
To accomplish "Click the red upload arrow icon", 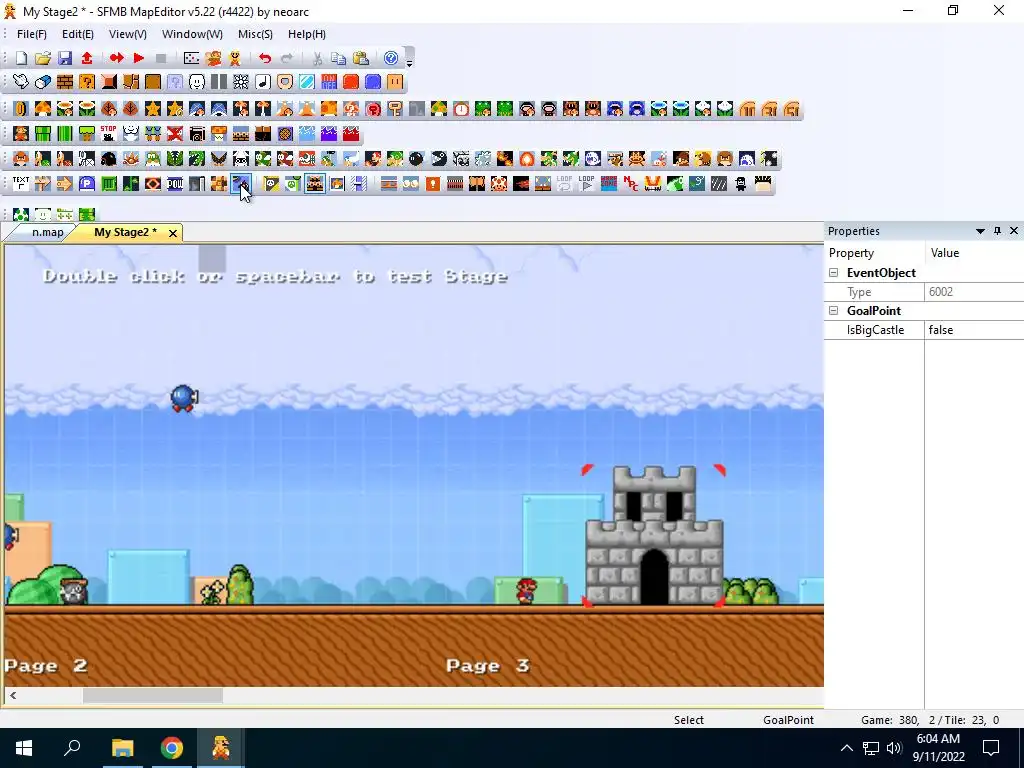I will point(87,58).
